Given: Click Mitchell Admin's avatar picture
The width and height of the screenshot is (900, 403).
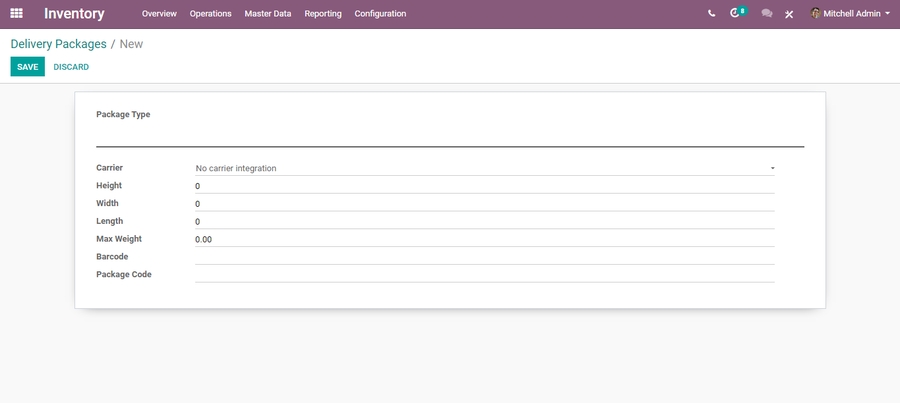Looking at the screenshot, I should tap(815, 14).
